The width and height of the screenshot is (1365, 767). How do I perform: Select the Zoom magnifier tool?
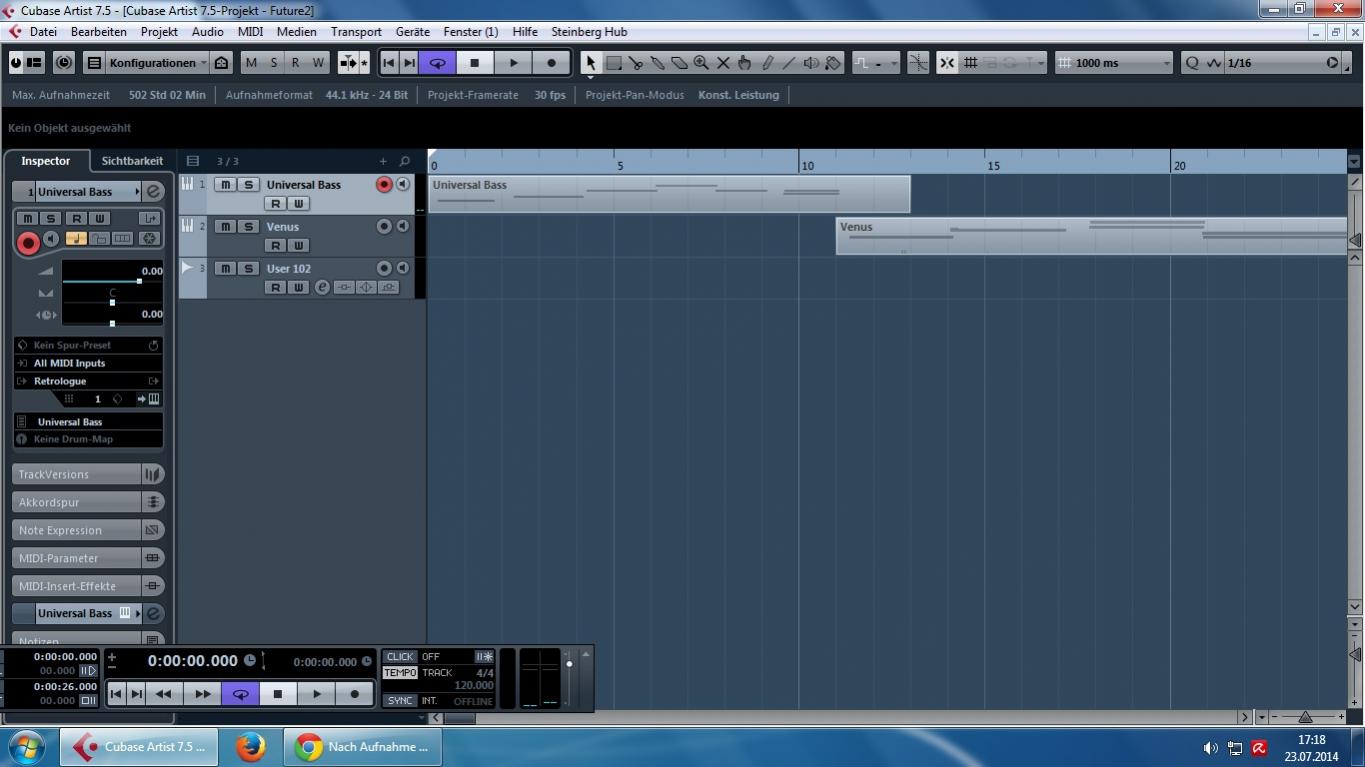(x=702, y=63)
